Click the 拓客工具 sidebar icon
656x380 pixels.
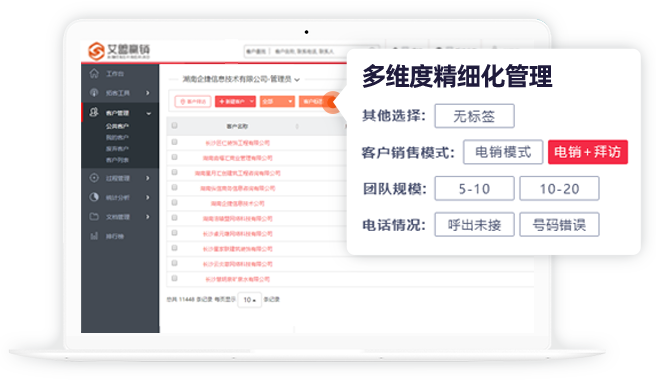coord(94,92)
